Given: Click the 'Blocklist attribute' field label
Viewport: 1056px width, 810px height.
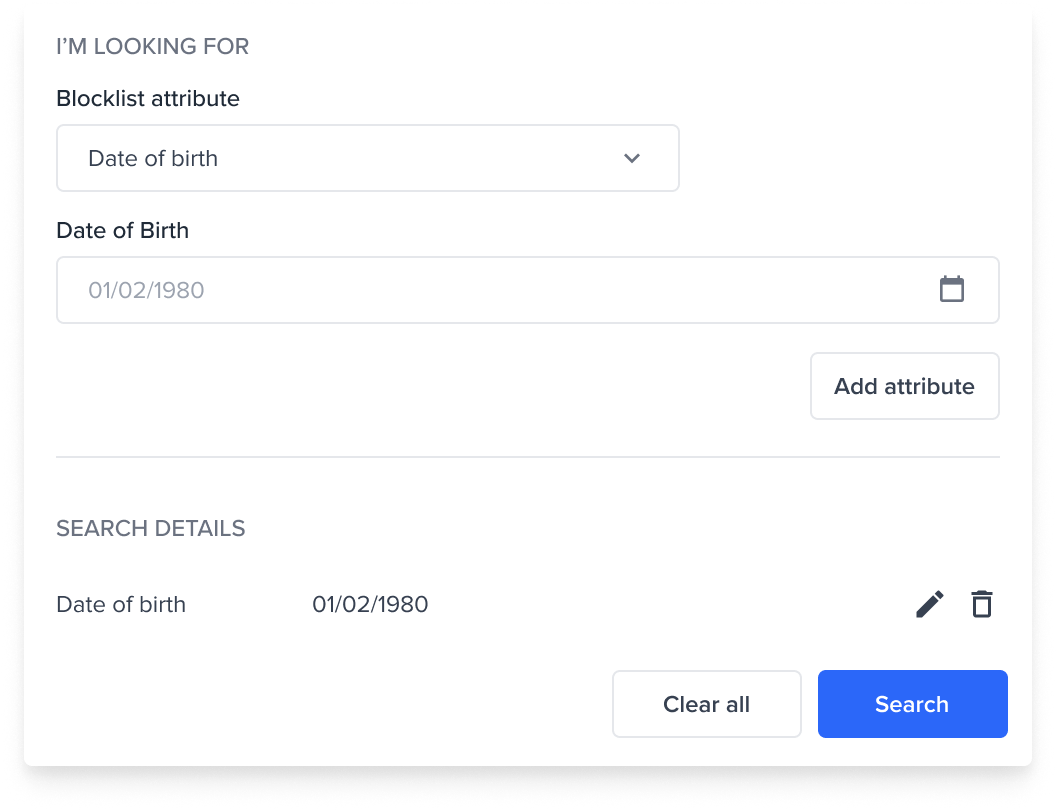Looking at the screenshot, I should (148, 99).
